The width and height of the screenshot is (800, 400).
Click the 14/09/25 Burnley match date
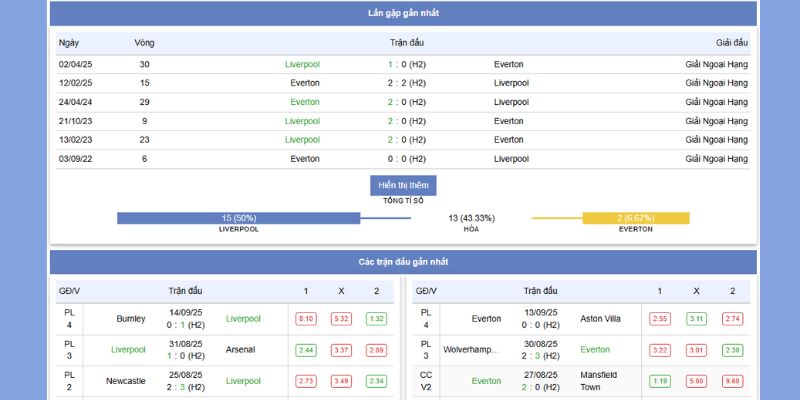pyautogui.click(x=186, y=313)
